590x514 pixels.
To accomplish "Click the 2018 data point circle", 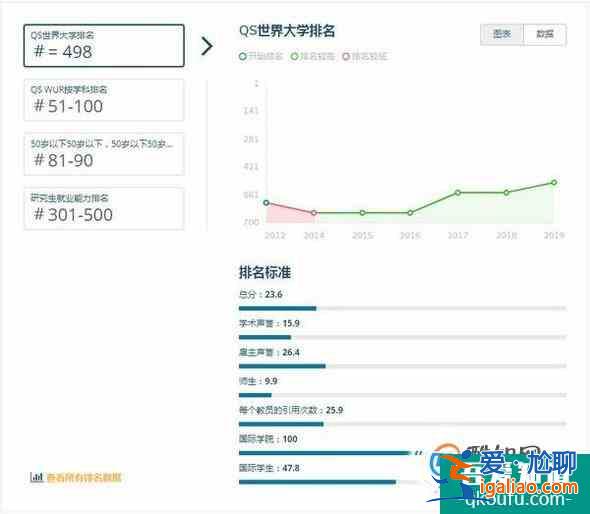I will [x=506, y=193].
